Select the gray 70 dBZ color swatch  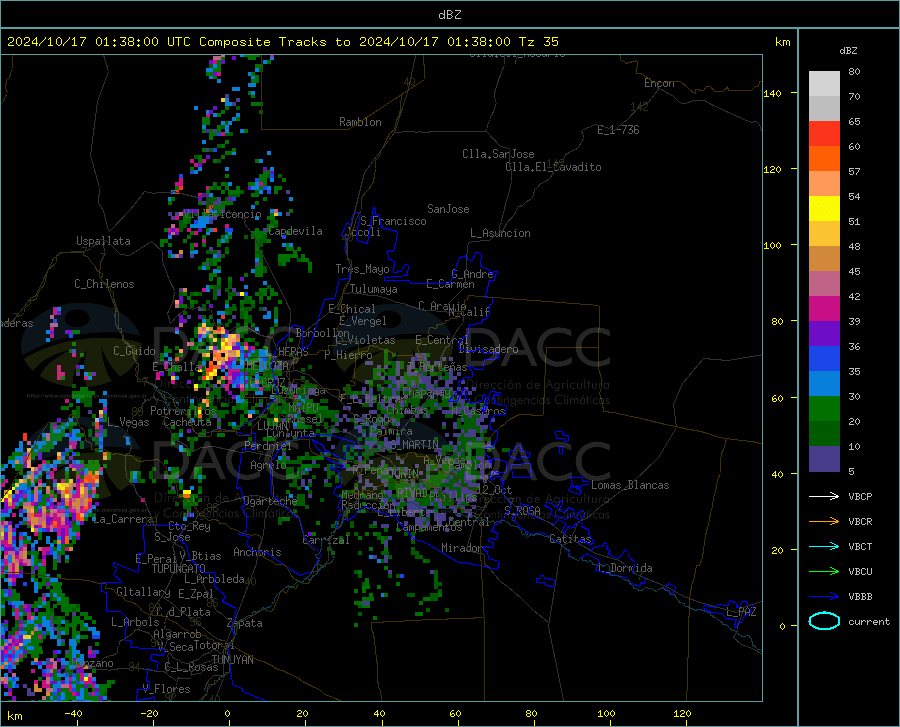click(824, 108)
